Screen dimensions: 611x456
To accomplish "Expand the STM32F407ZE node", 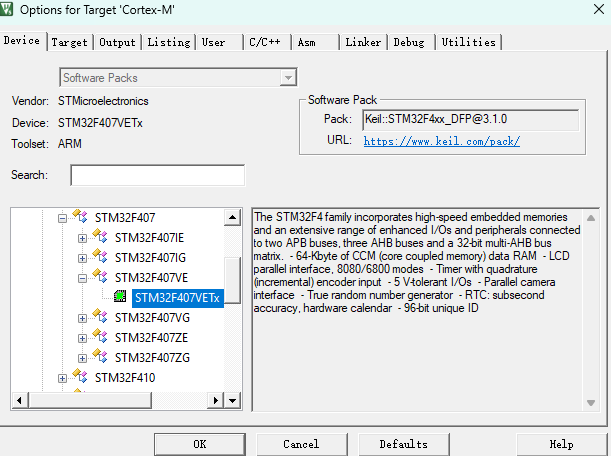I will point(82,338).
